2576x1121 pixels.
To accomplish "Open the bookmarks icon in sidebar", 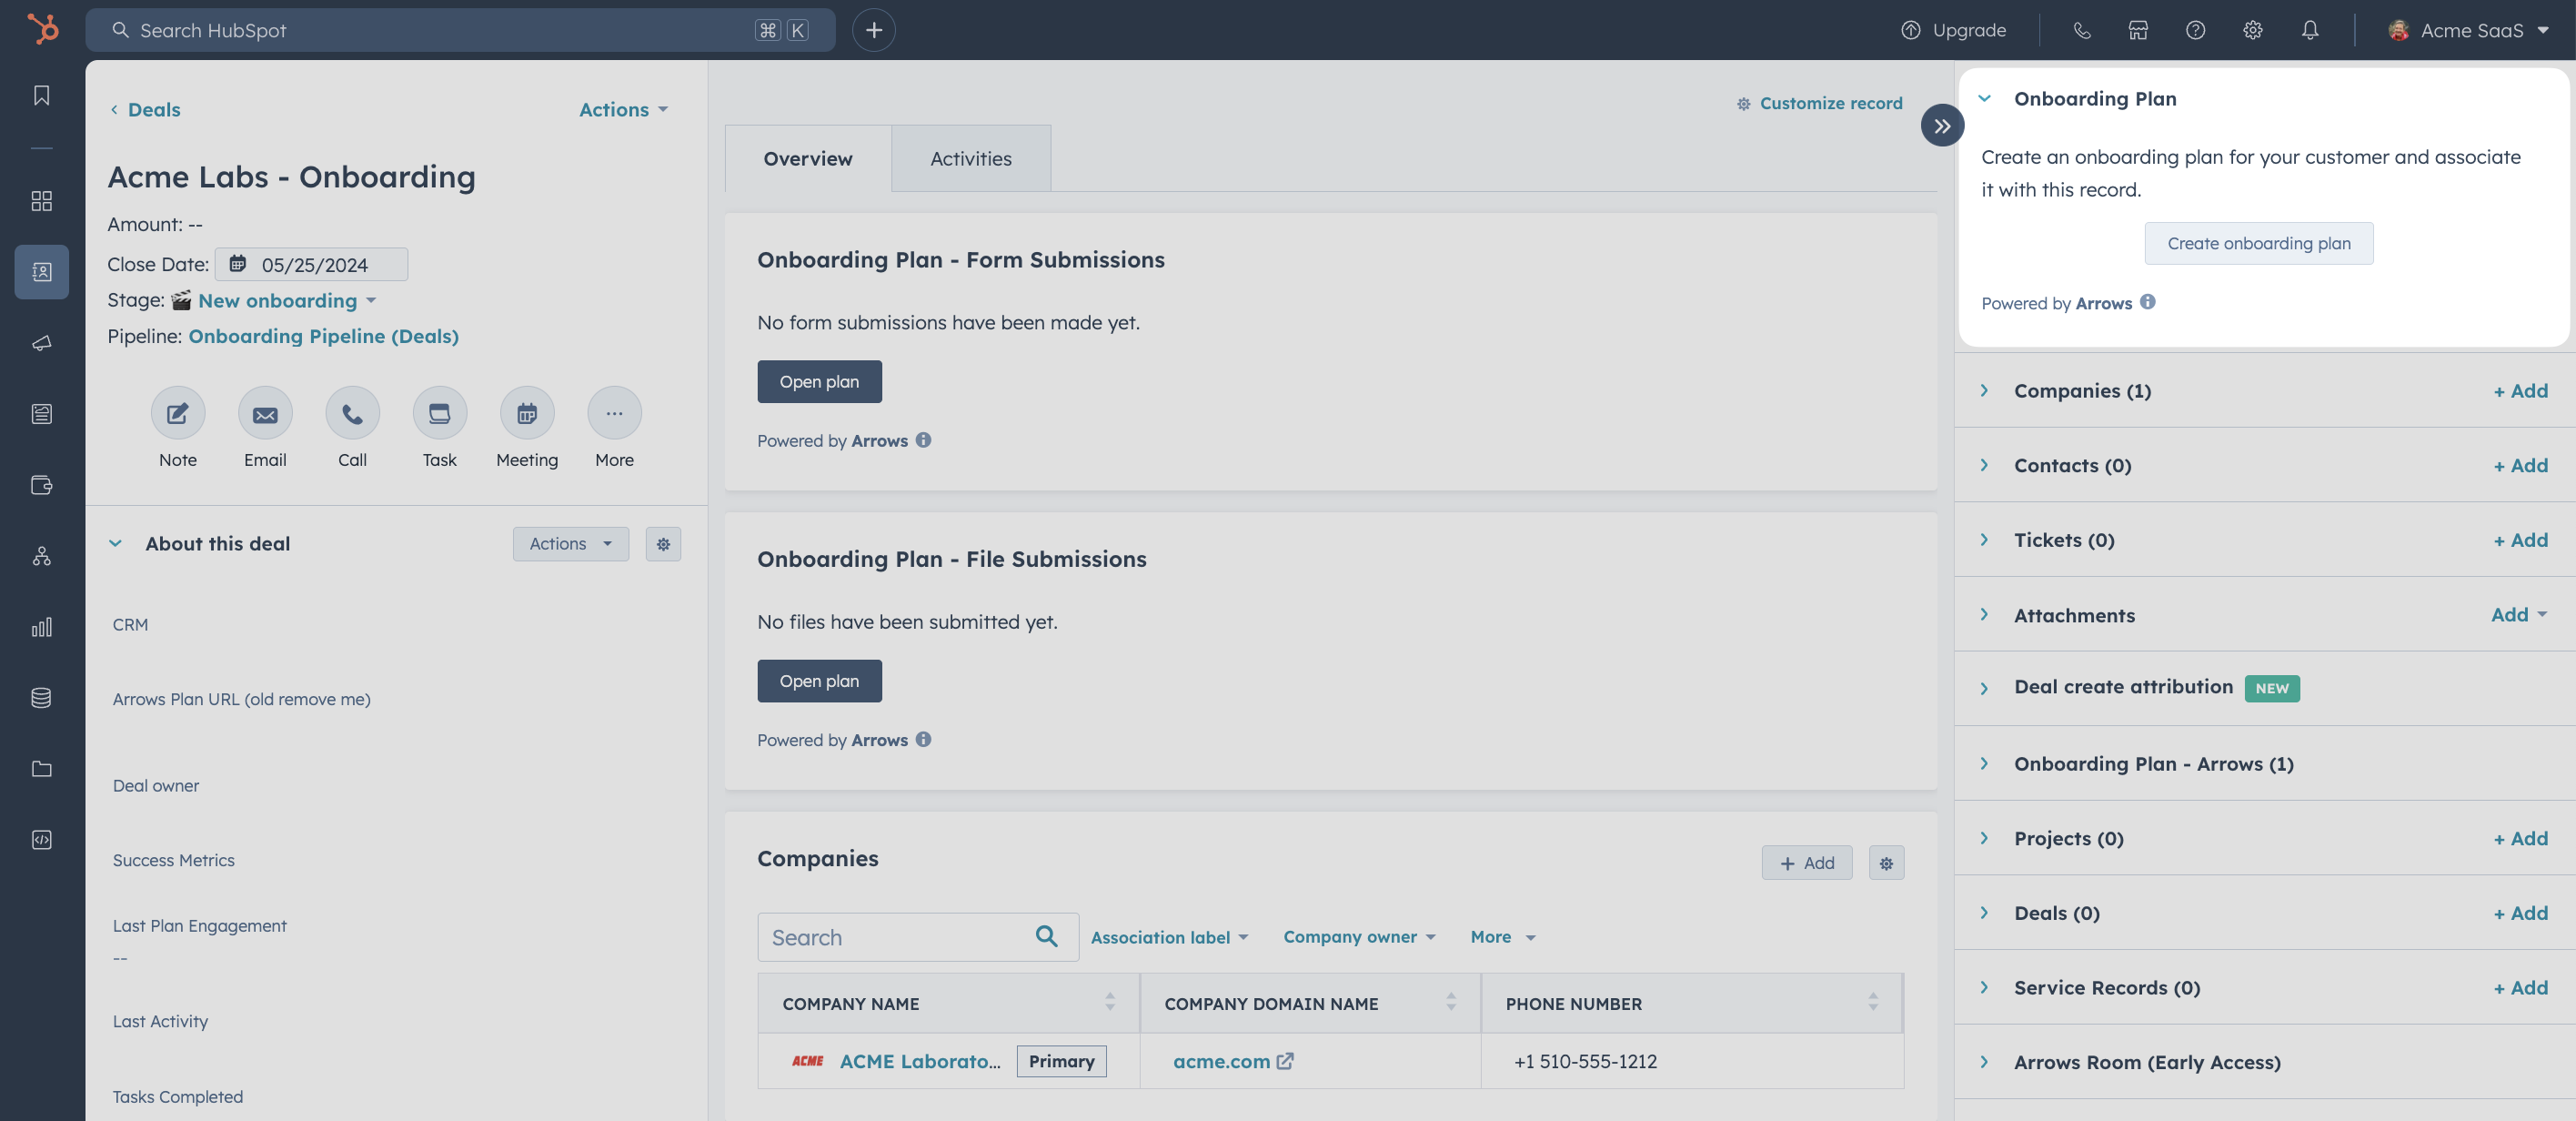I will [41, 95].
